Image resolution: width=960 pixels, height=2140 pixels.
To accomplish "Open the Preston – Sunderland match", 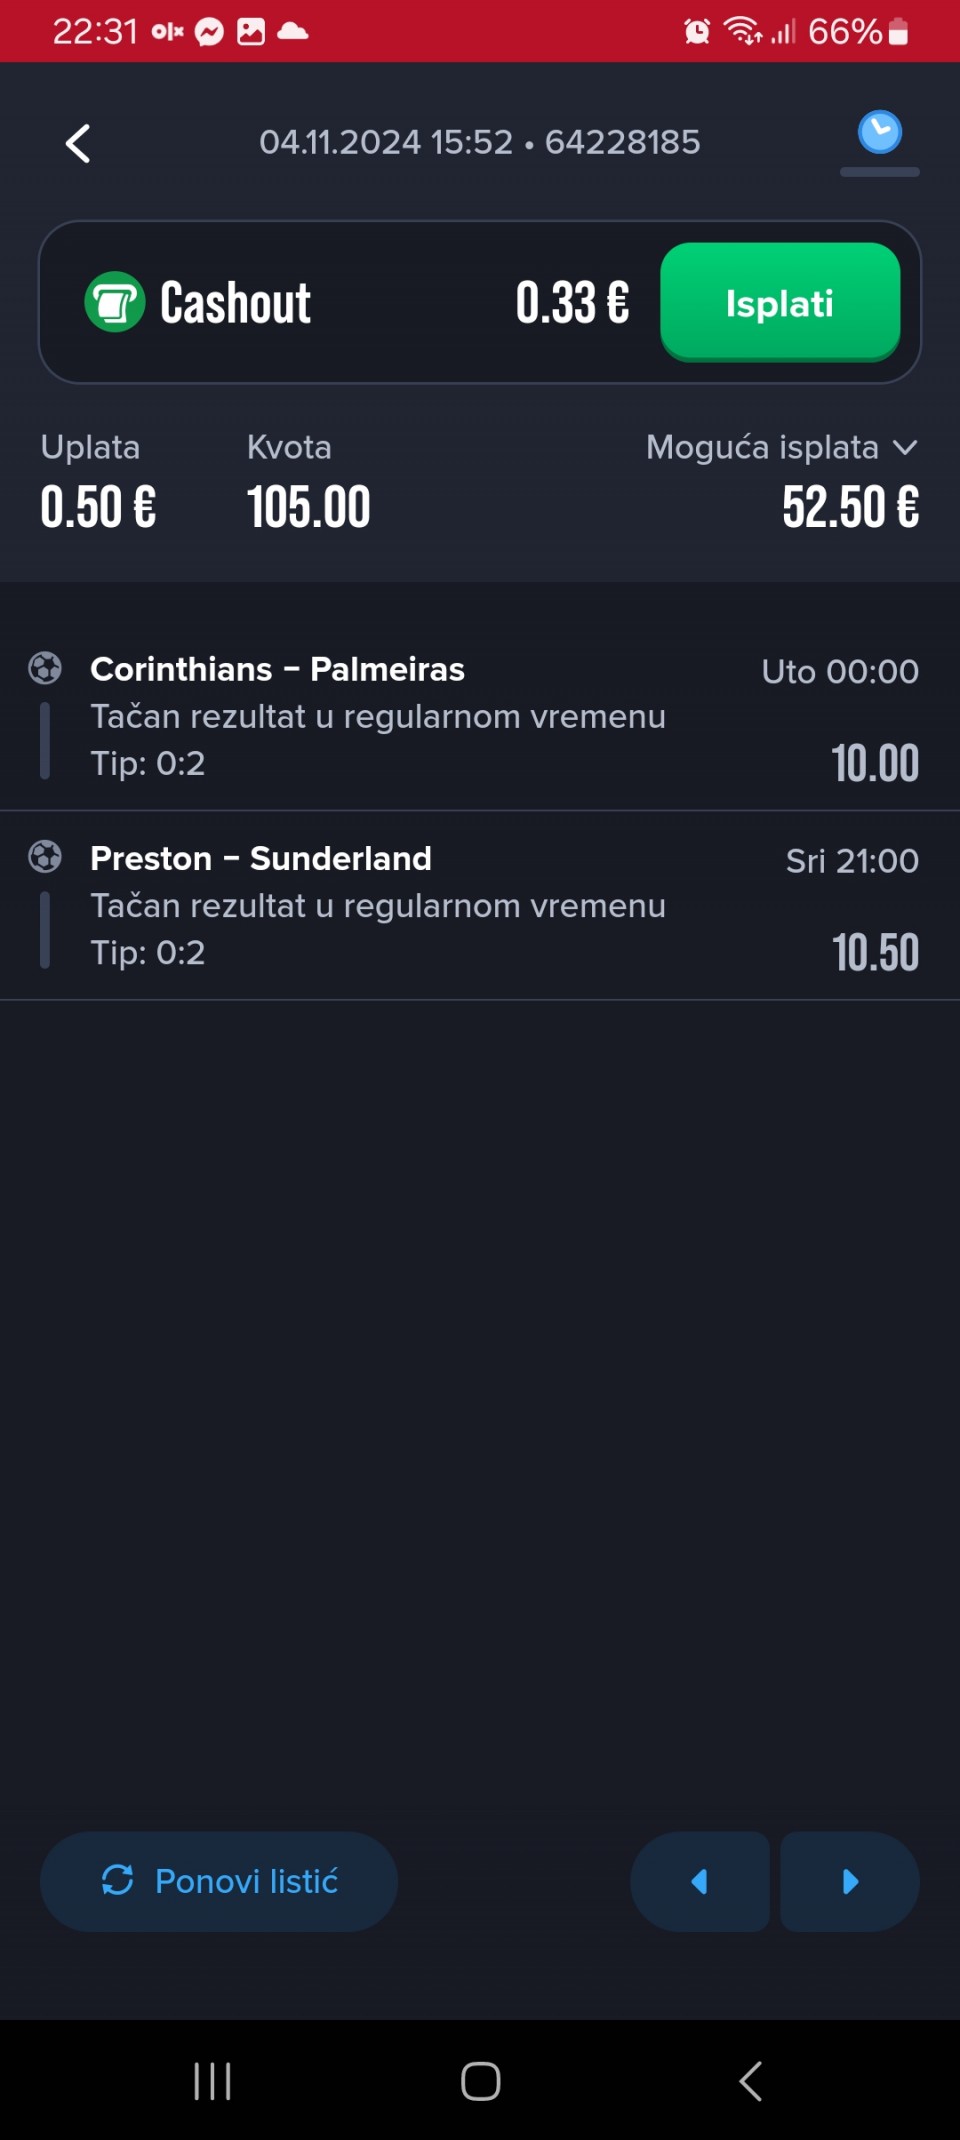I will pyautogui.click(x=261, y=858).
